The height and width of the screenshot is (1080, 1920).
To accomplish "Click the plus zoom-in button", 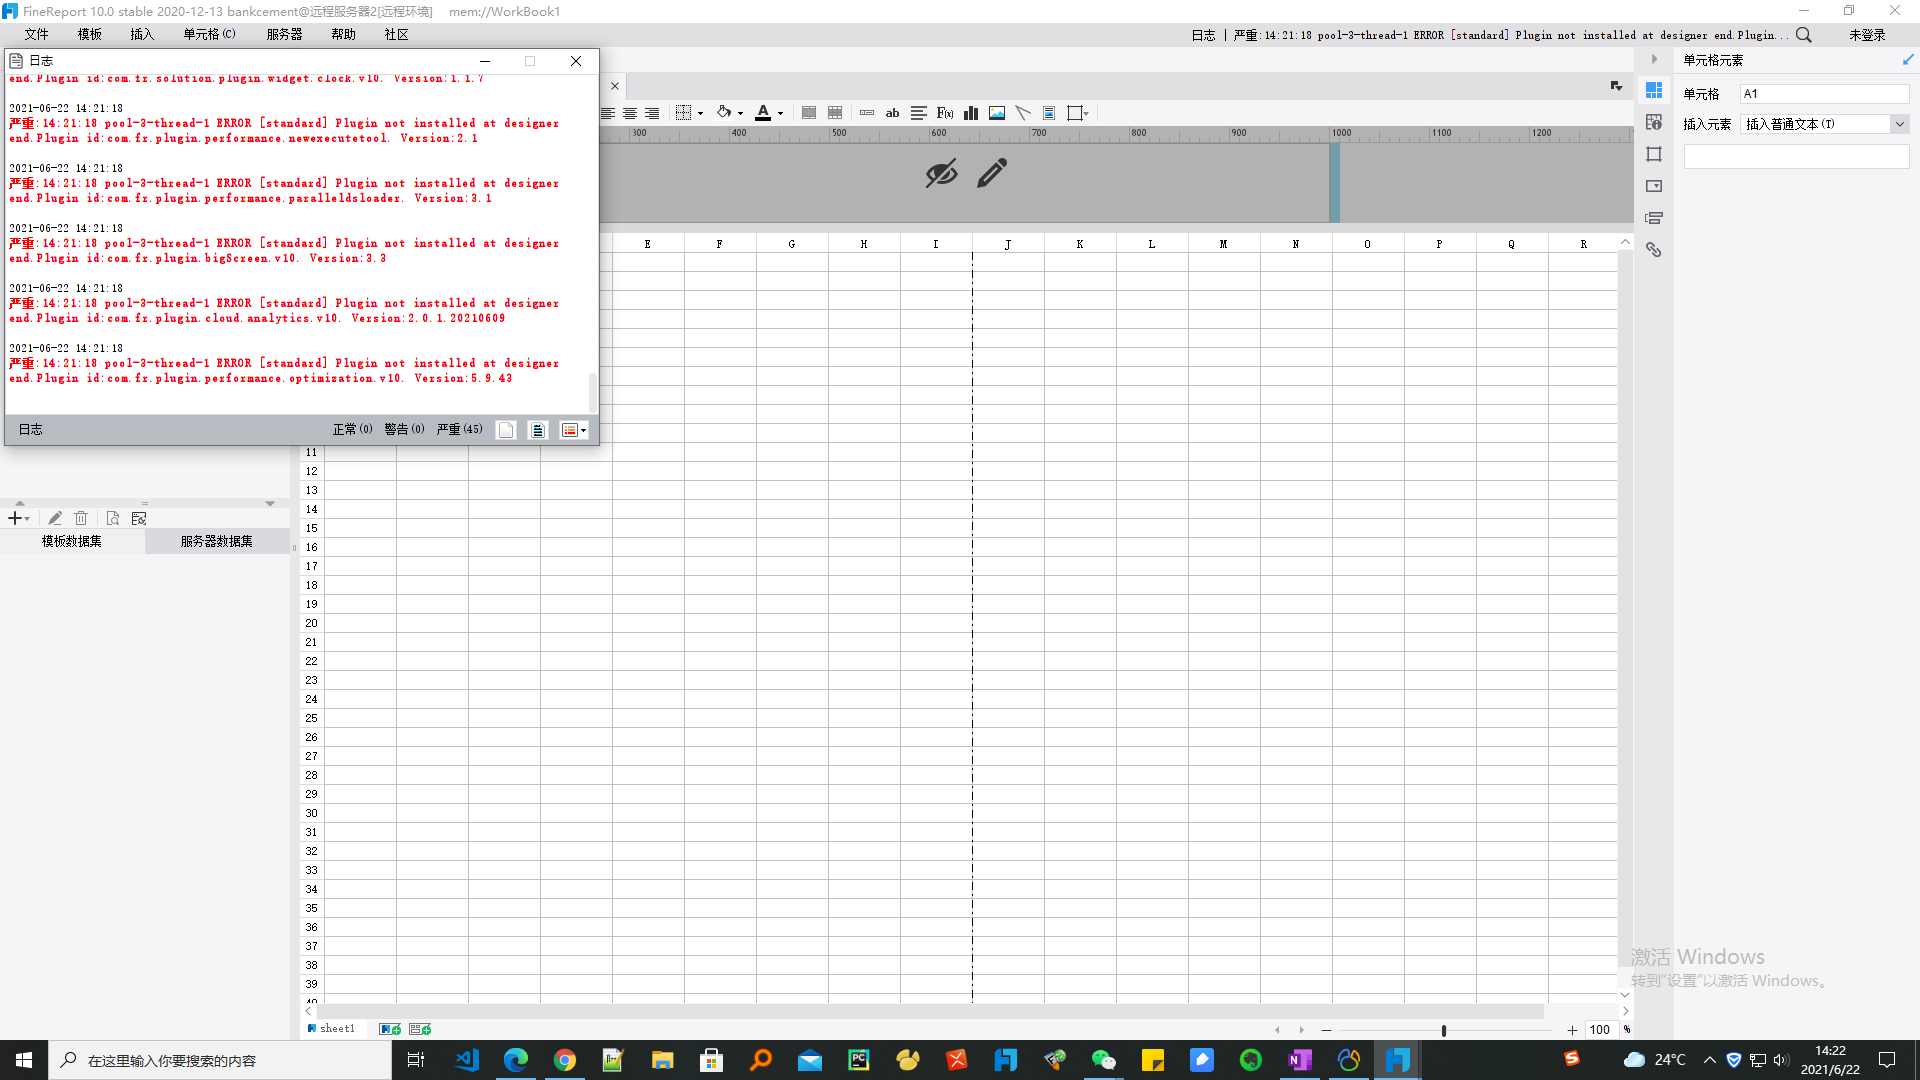I will coord(1572,1030).
